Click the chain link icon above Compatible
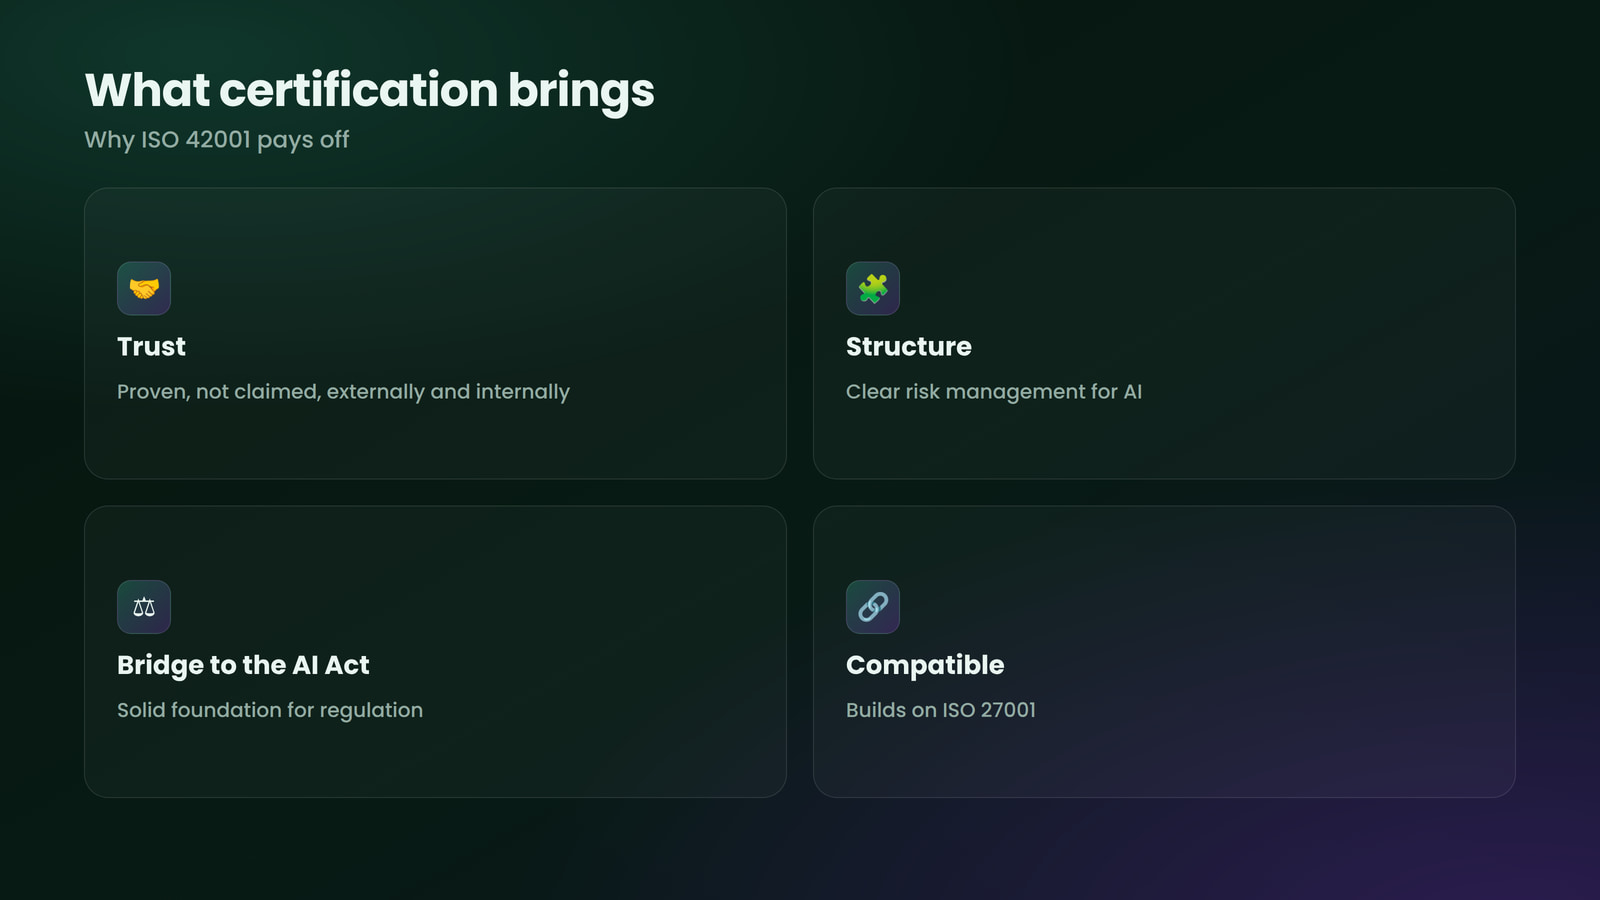The width and height of the screenshot is (1600, 900). [x=873, y=607]
